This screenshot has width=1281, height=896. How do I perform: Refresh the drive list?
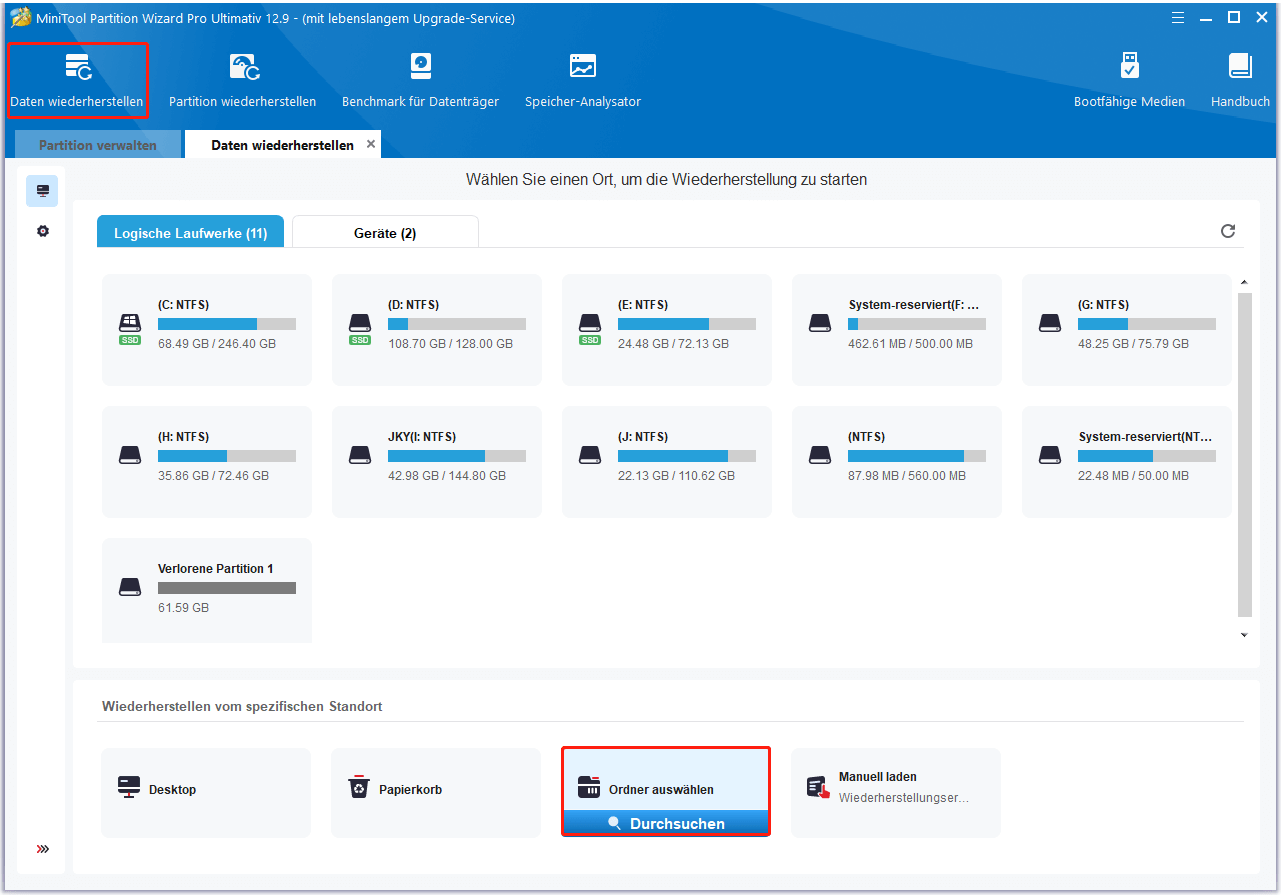click(1228, 231)
